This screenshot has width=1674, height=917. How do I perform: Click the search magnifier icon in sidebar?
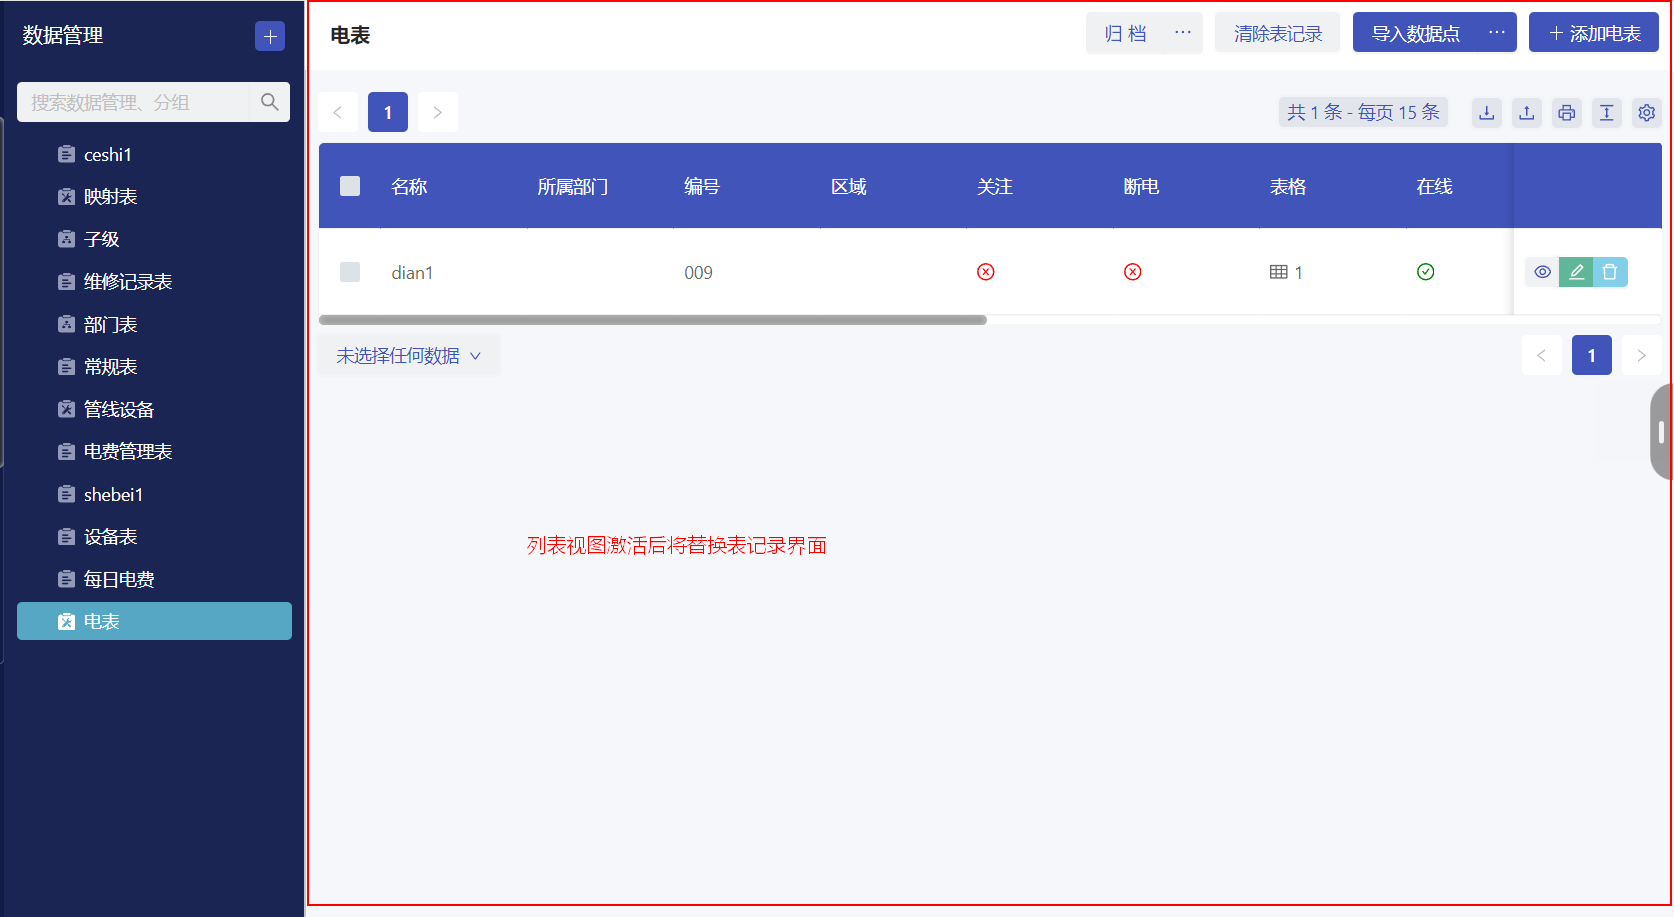pos(269,102)
